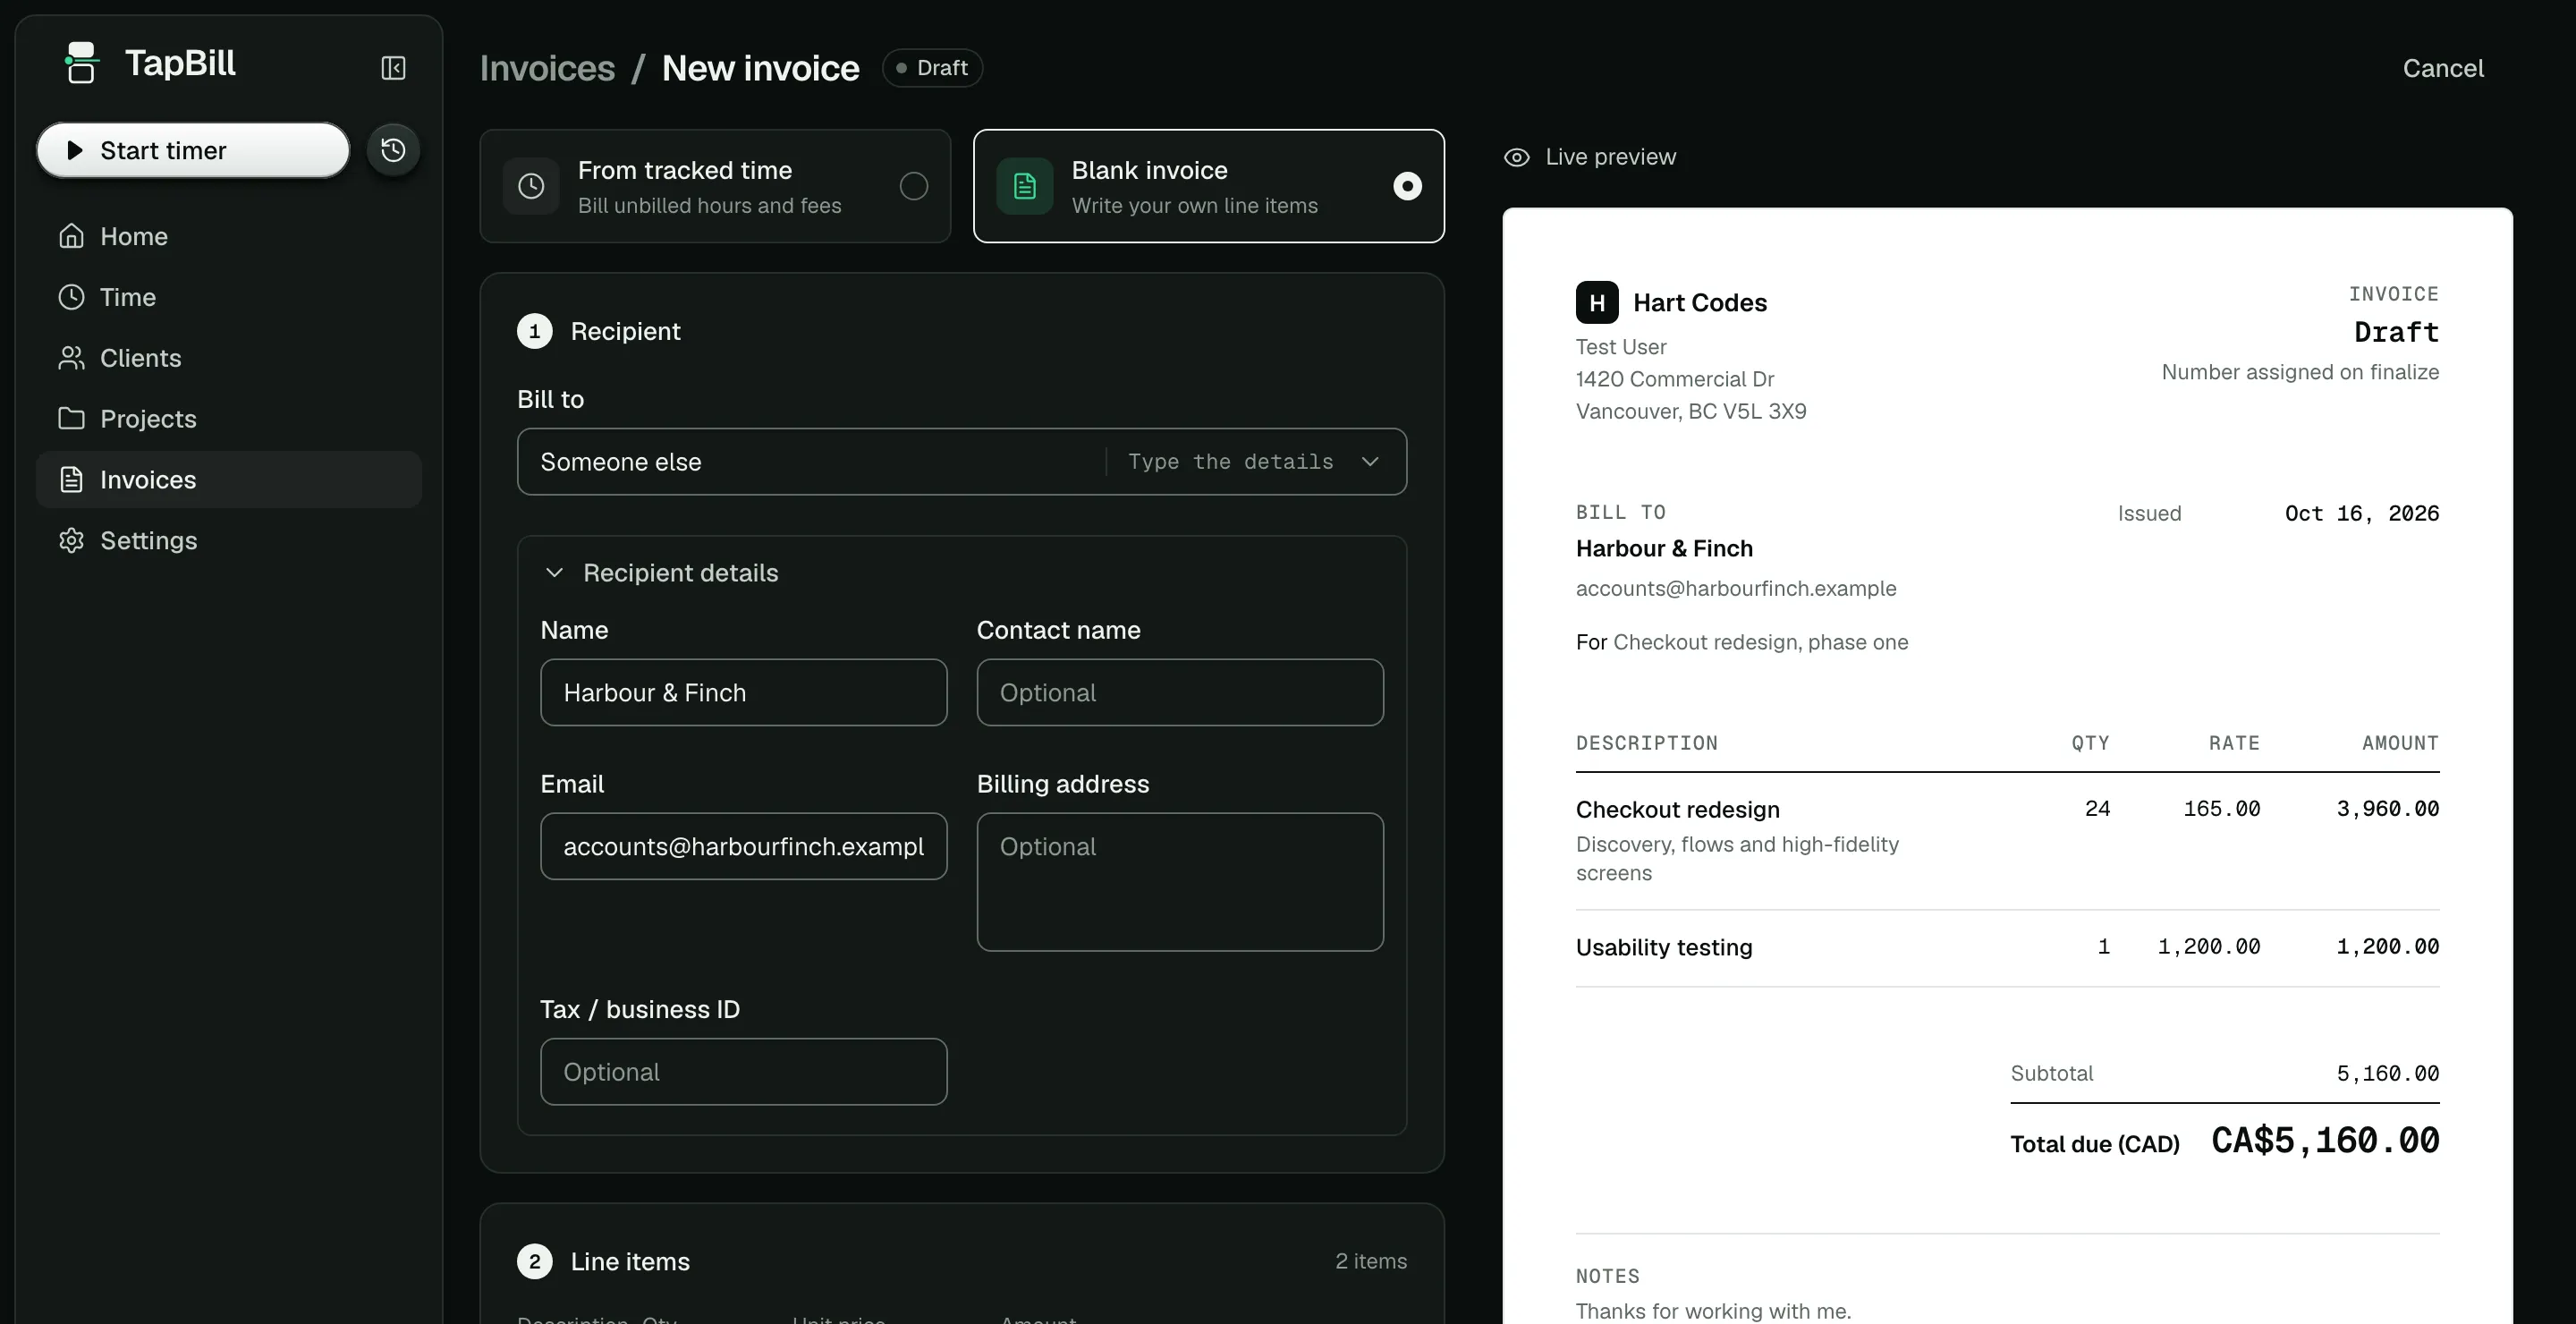Screen dimensions: 2576x1324
Task: Click the Live preview eye icon
Action: [x=1516, y=157]
